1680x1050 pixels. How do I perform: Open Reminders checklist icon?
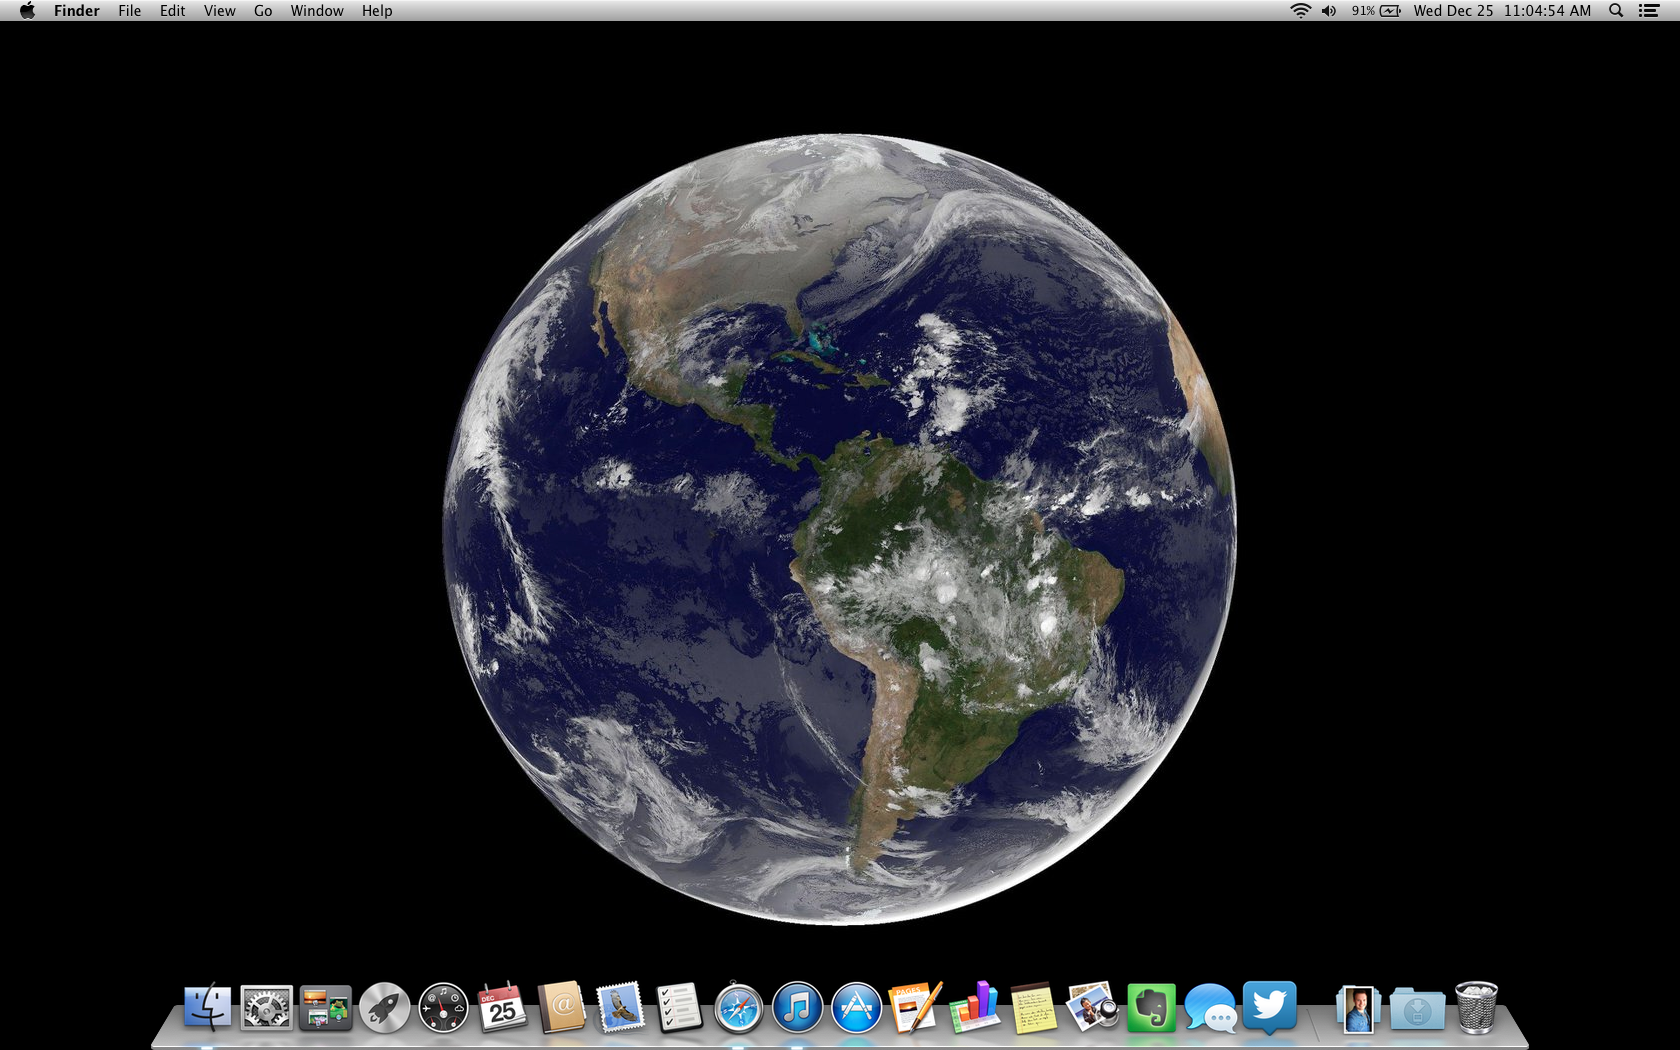pyautogui.click(x=679, y=1007)
